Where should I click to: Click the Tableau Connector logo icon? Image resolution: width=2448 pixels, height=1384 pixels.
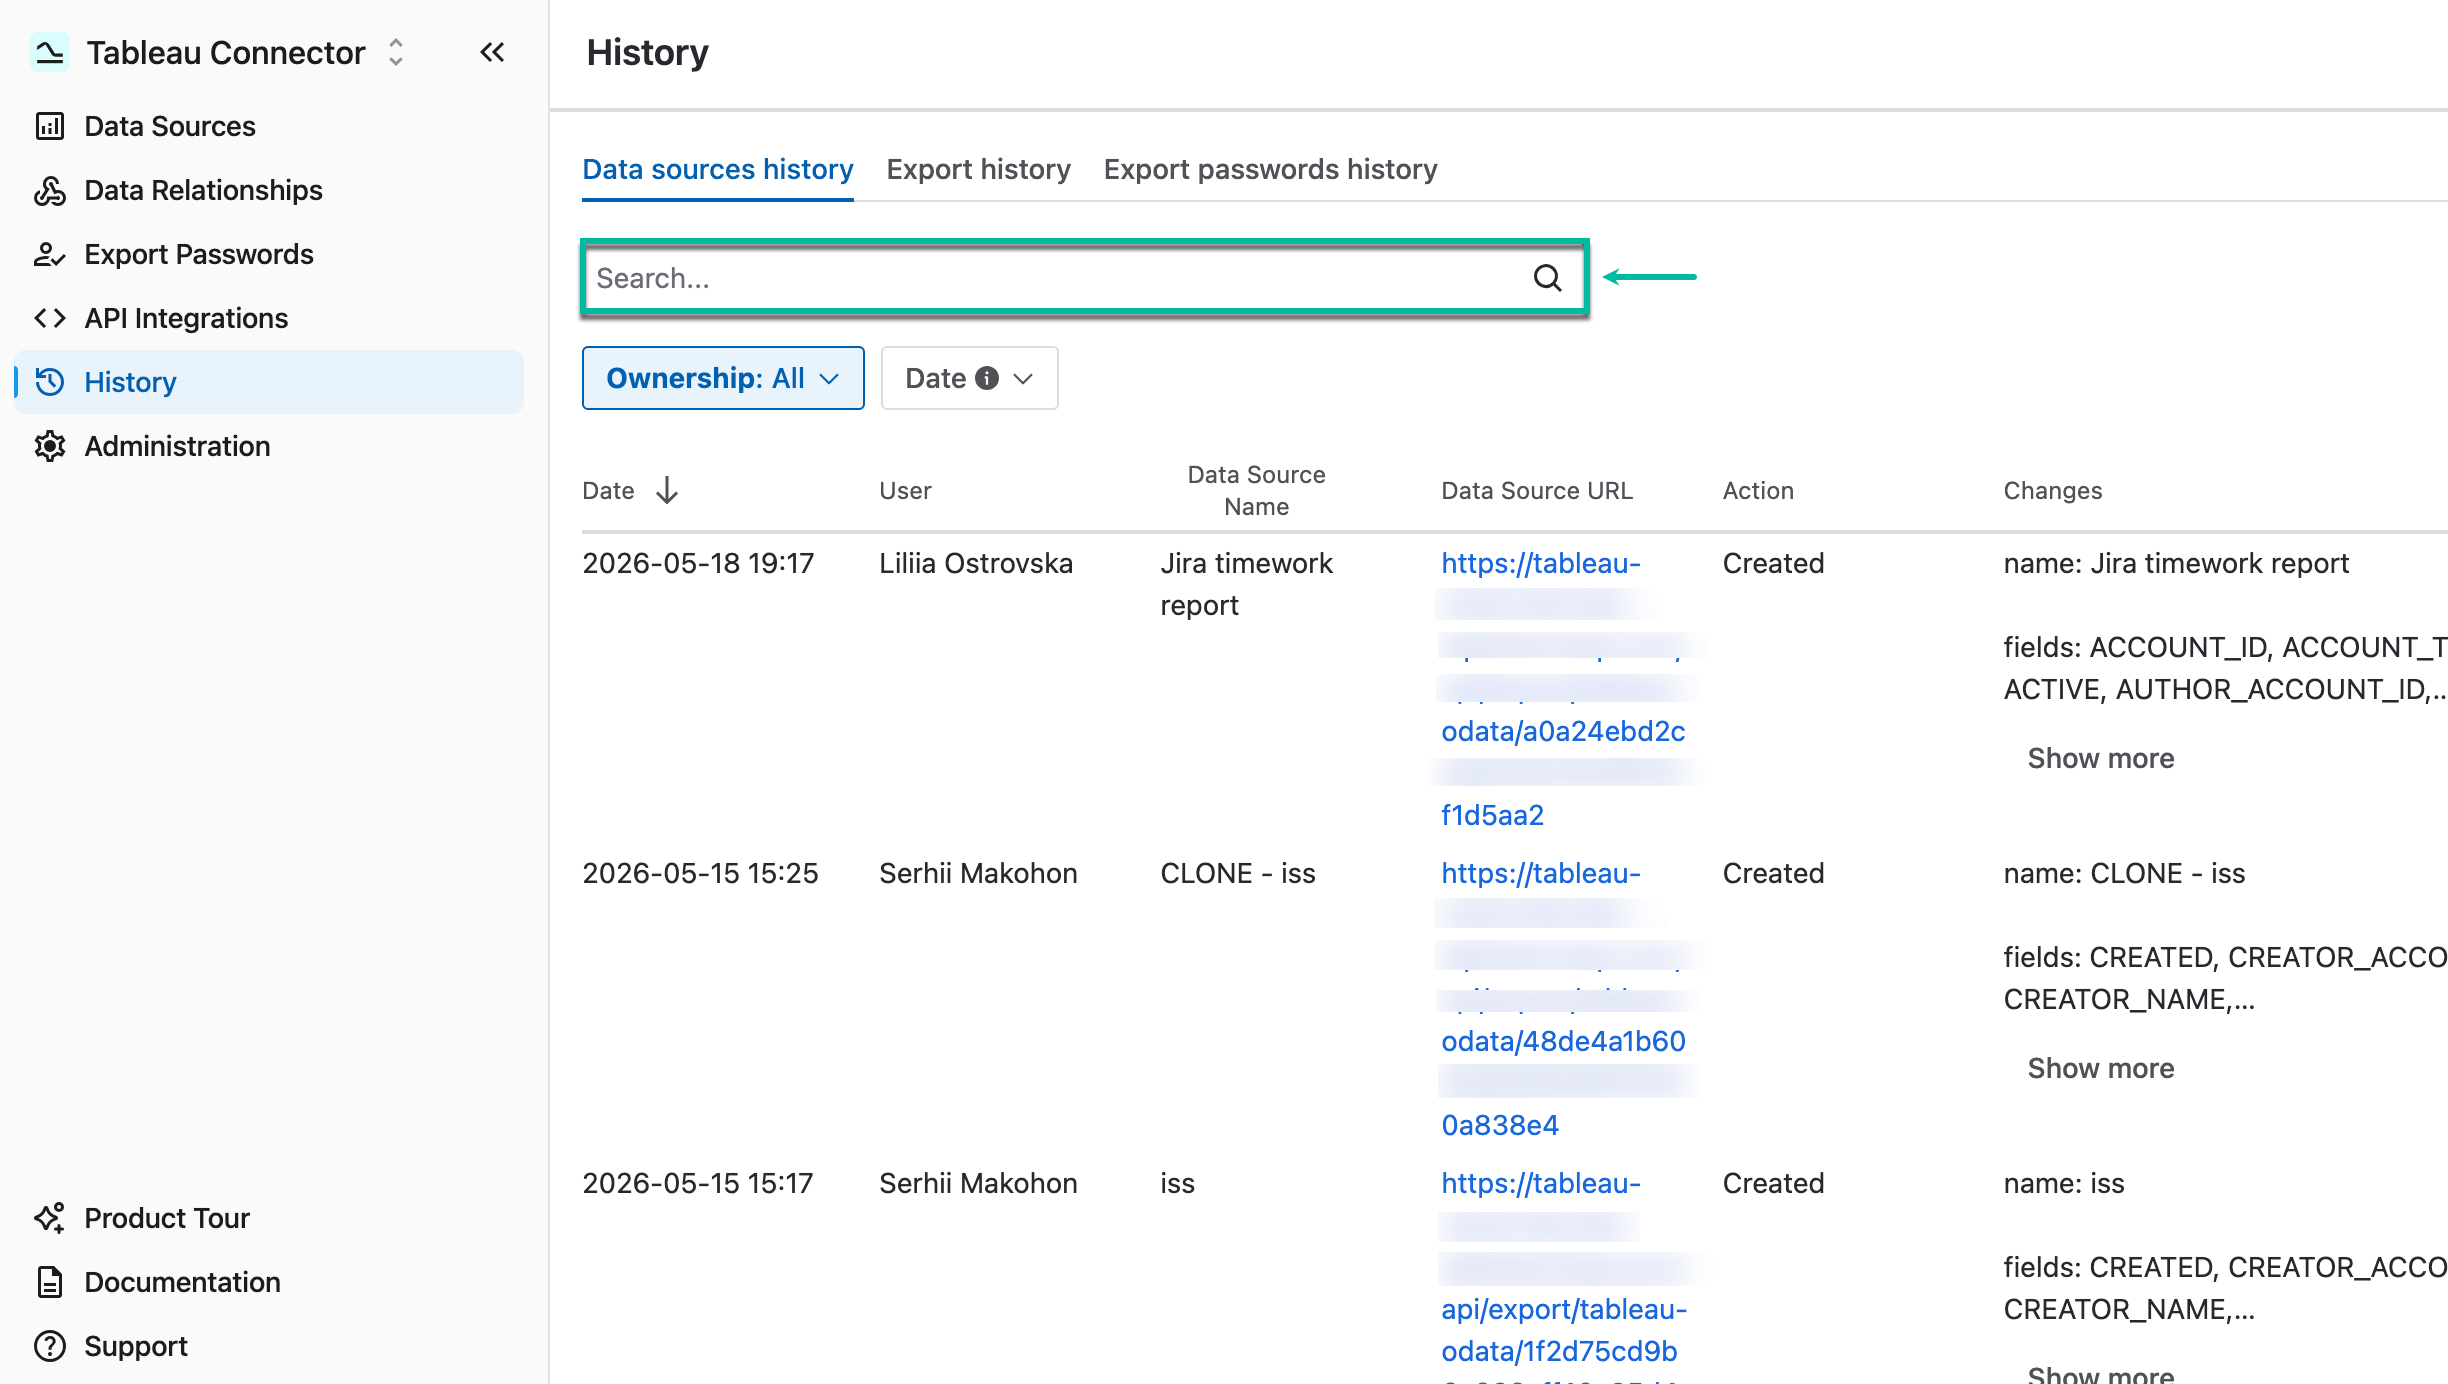[49, 52]
